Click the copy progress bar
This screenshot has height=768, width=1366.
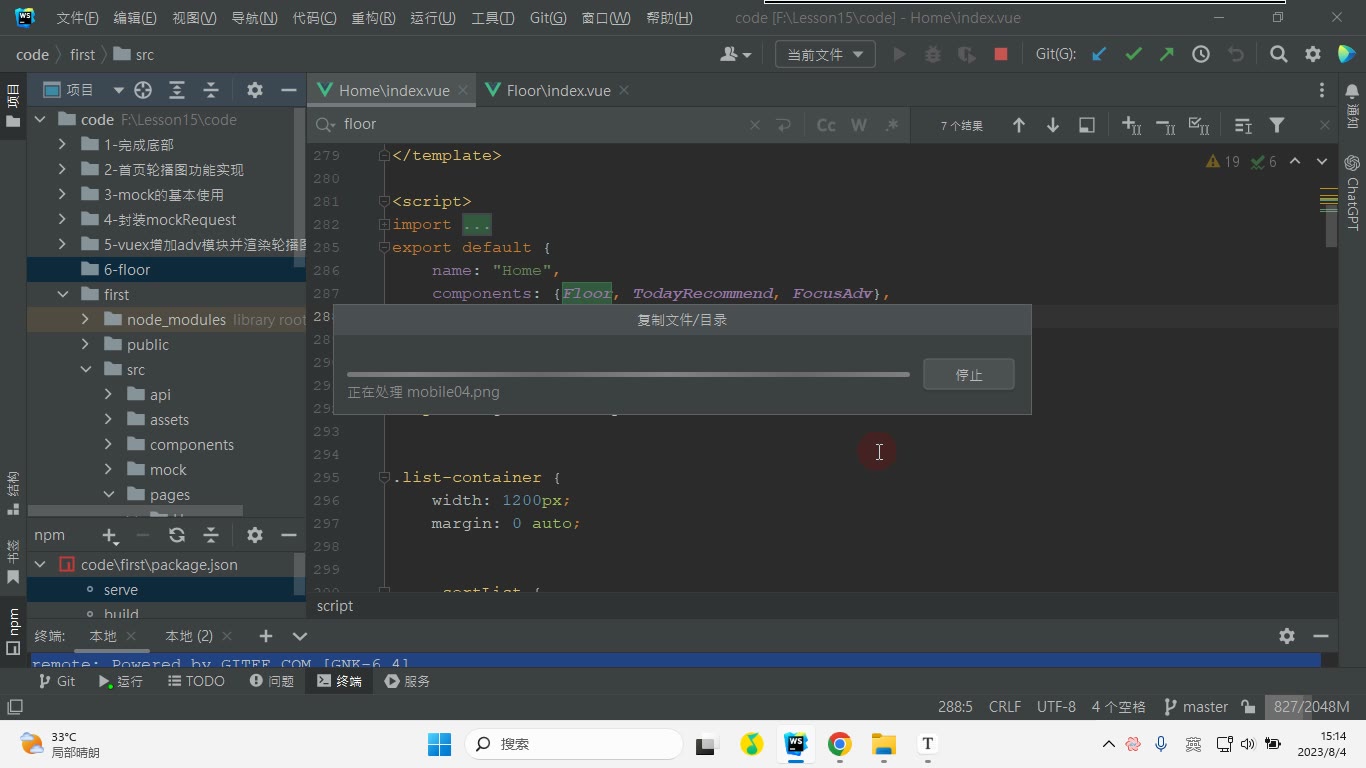(628, 375)
